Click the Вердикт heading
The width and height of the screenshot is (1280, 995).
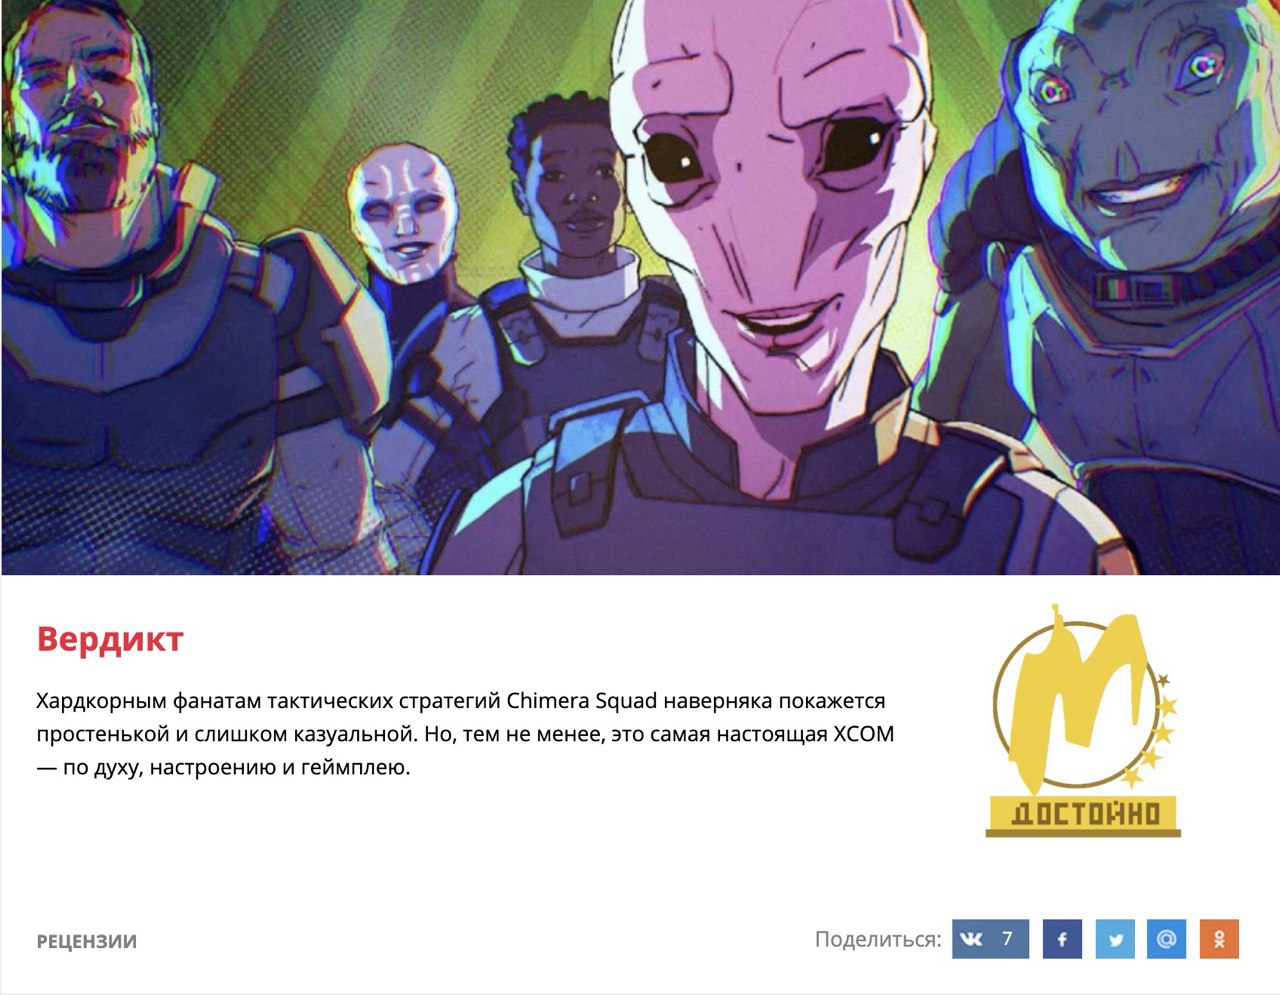coord(110,638)
